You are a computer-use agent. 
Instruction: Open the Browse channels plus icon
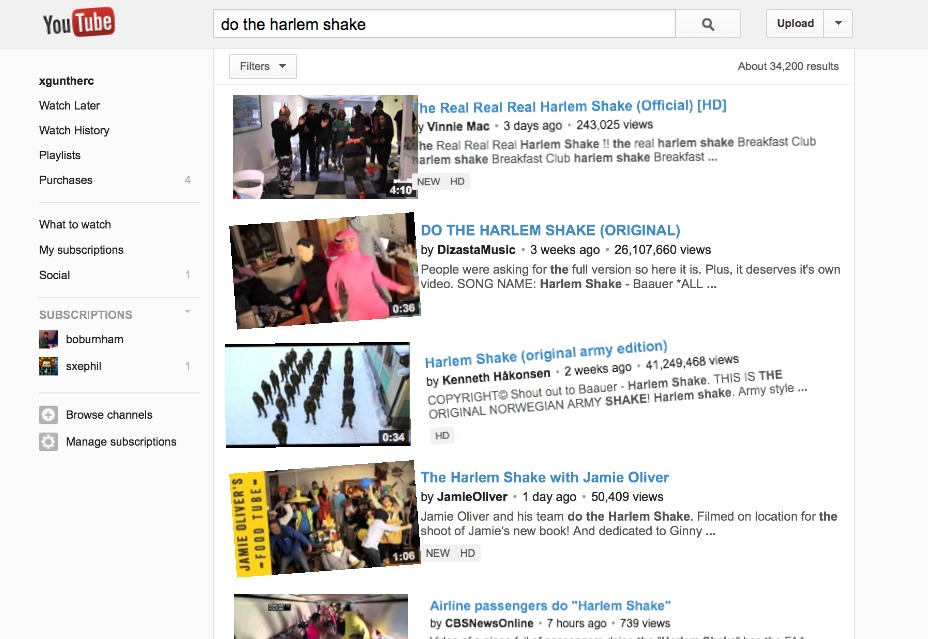[49, 415]
